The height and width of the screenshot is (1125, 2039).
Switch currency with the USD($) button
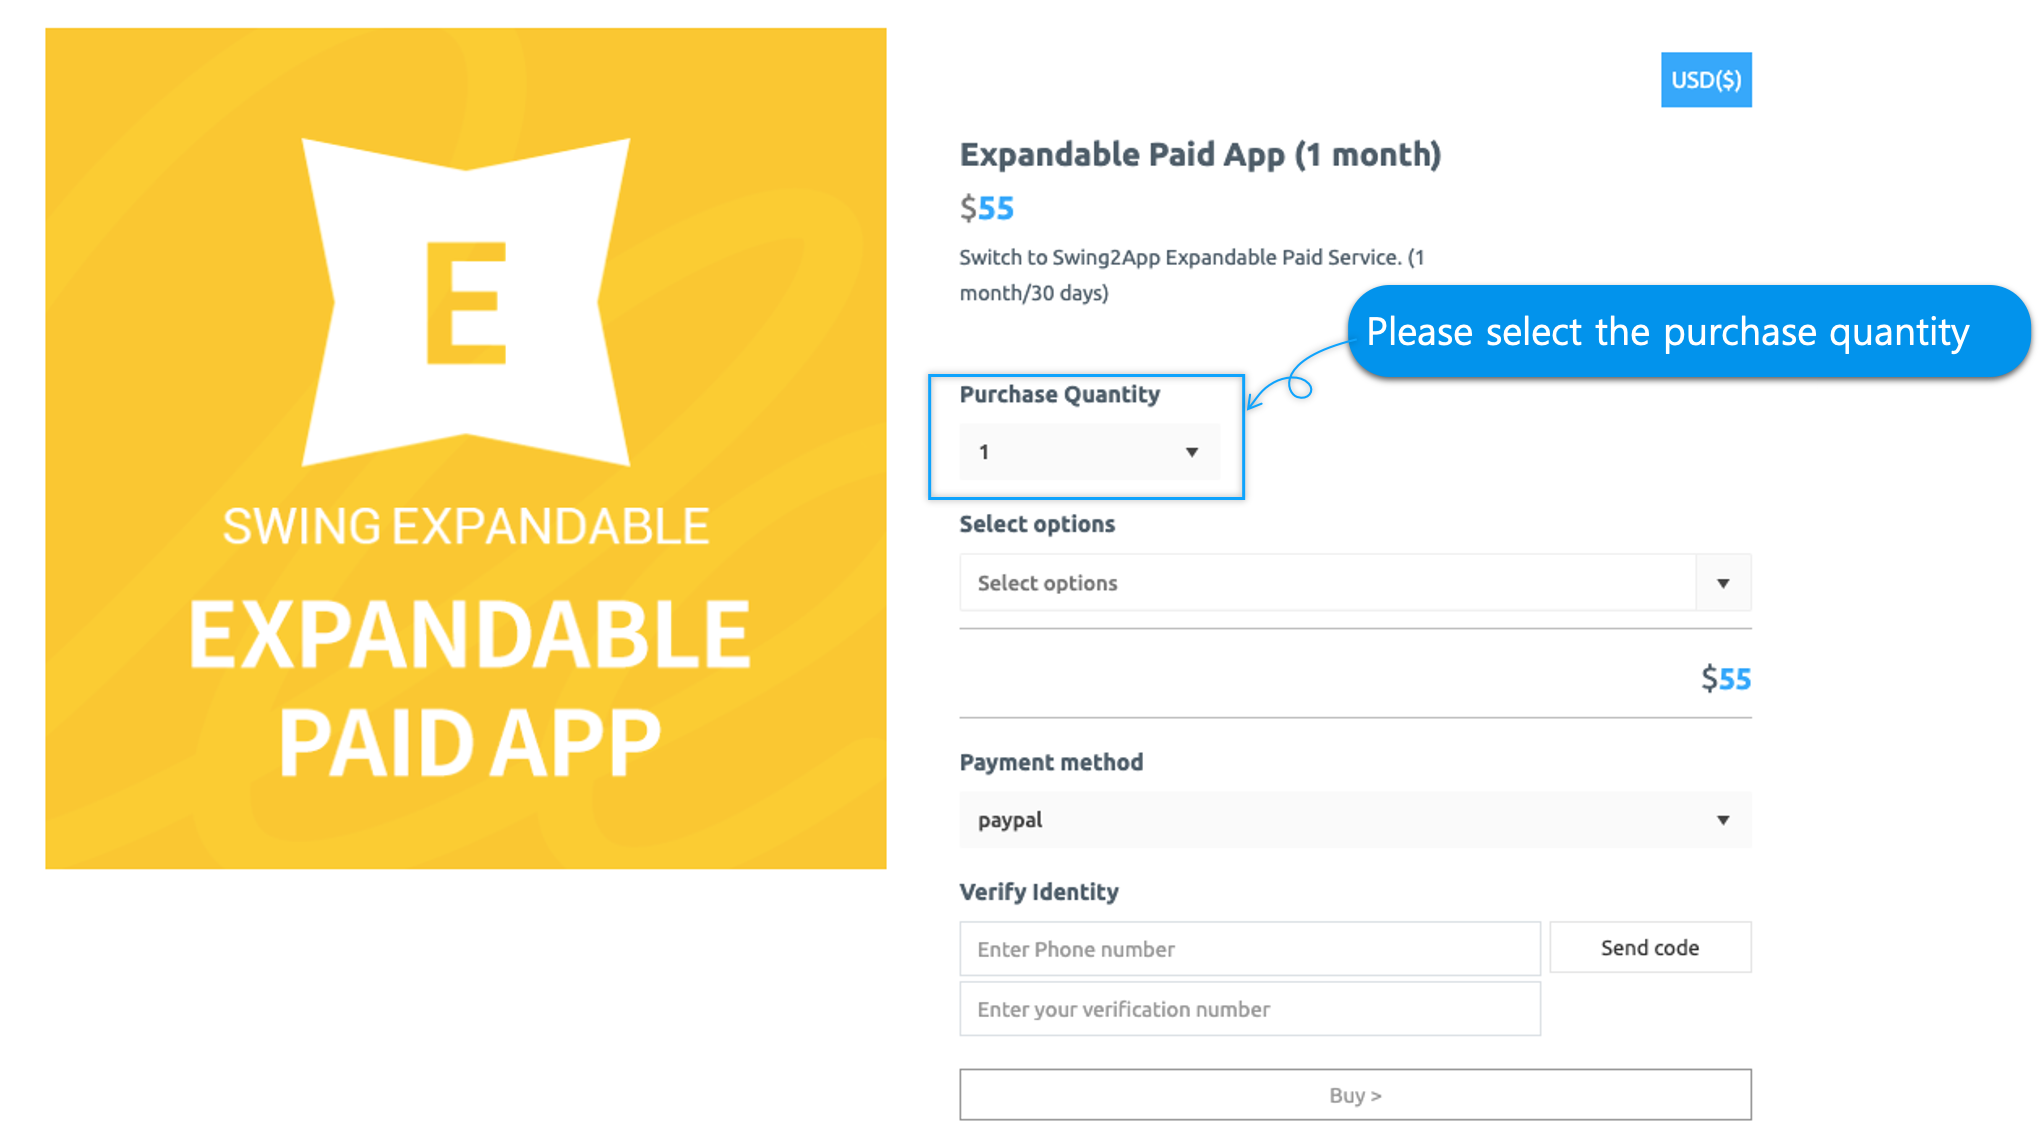(1705, 80)
